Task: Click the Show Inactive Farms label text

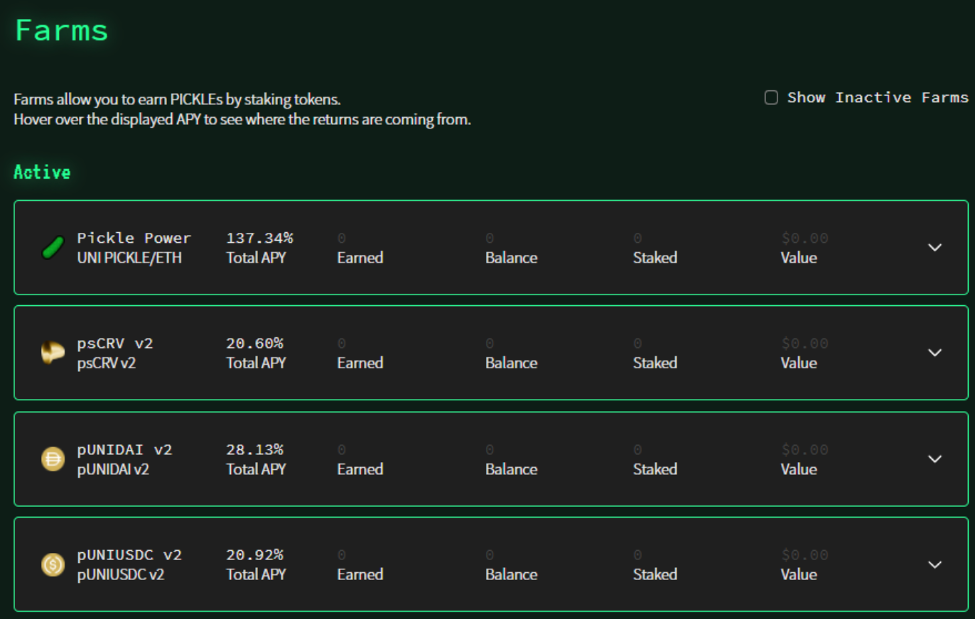Action: [x=878, y=98]
